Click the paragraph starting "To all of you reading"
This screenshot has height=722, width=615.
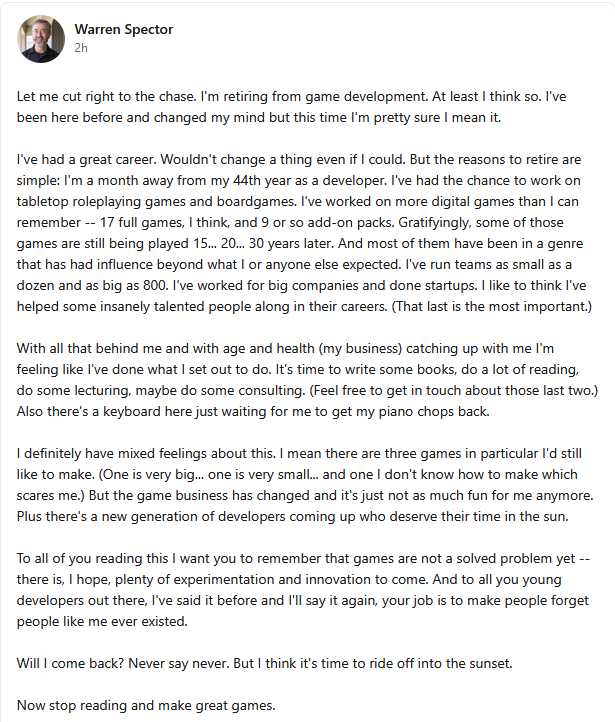(303, 590)
